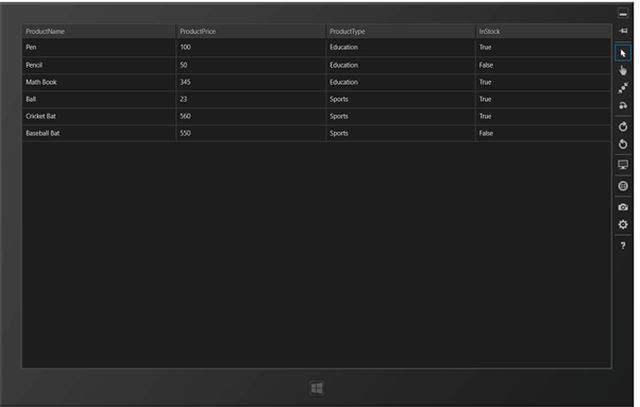The height and width of the screenshot is (407, 640).
Task: Click InStock True in Math Book row
Action: click(543, 82)
